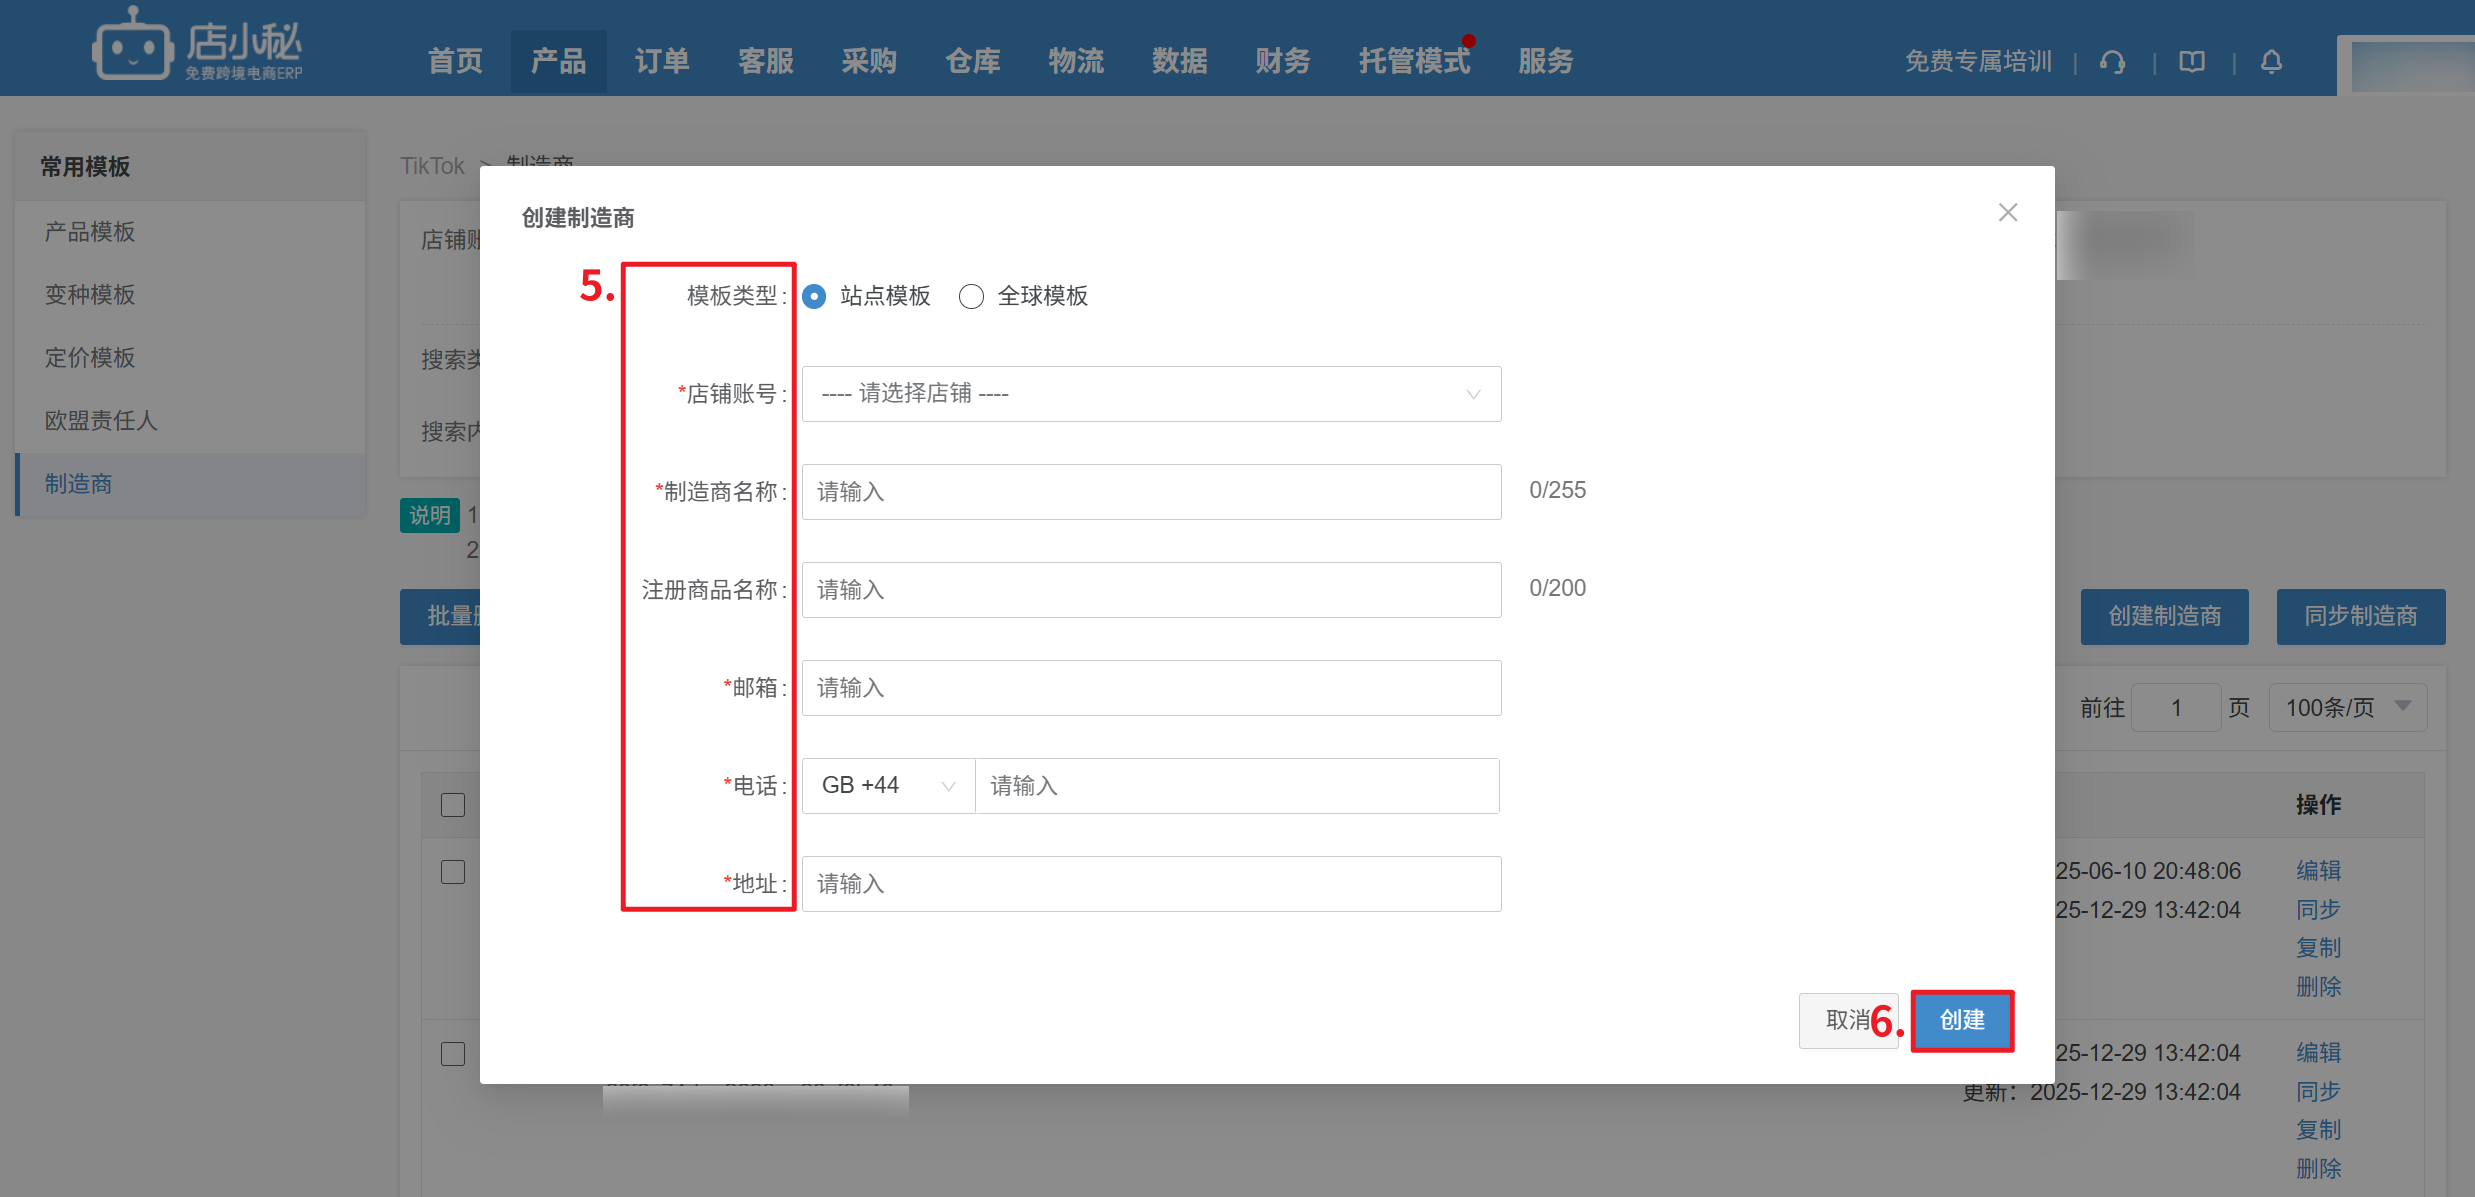The height and width of the screenshot is (1197, 2475).
Task: Select the 站点模板 radio button
Action: (815, 297)
